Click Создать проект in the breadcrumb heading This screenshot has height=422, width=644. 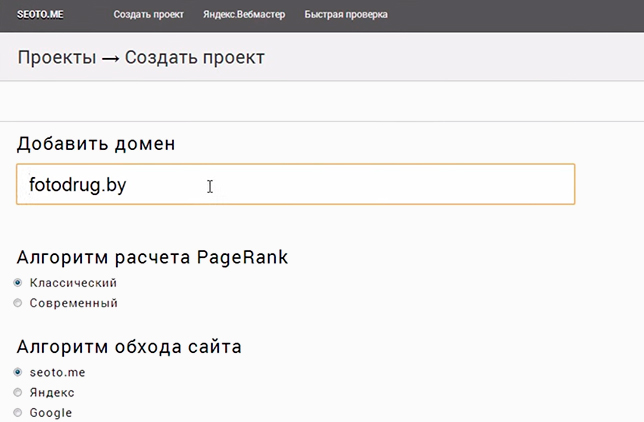[195, 57]
